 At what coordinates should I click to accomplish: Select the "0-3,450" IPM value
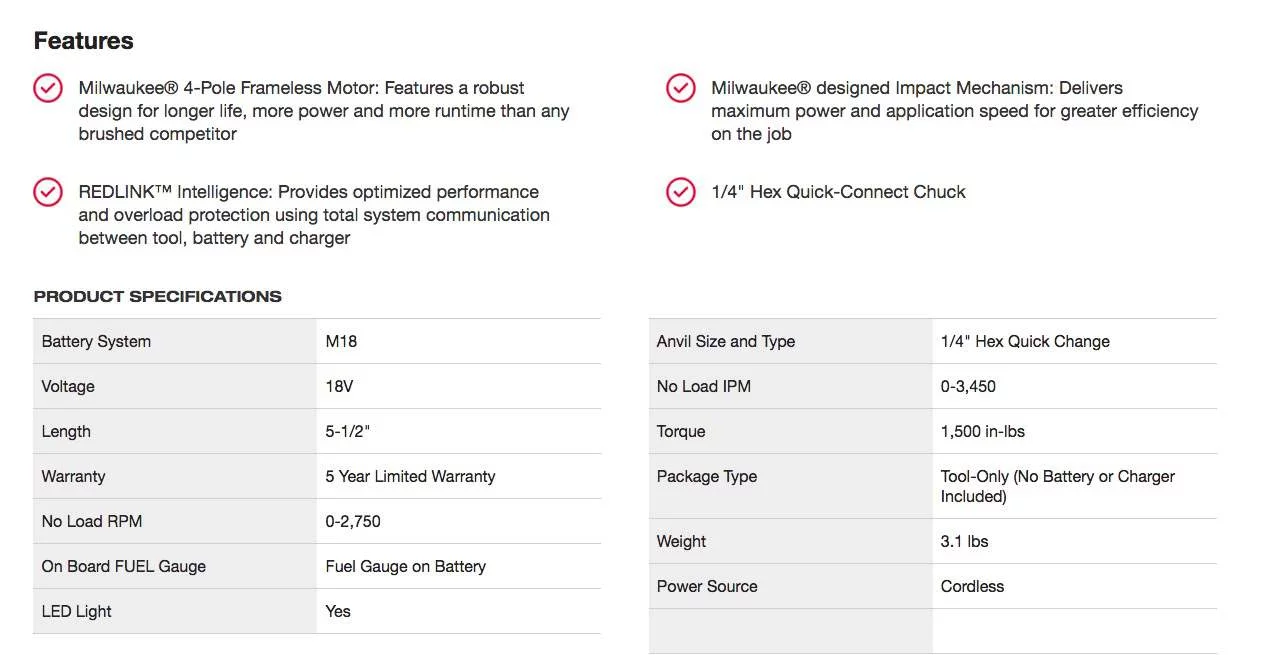point(968,386)
